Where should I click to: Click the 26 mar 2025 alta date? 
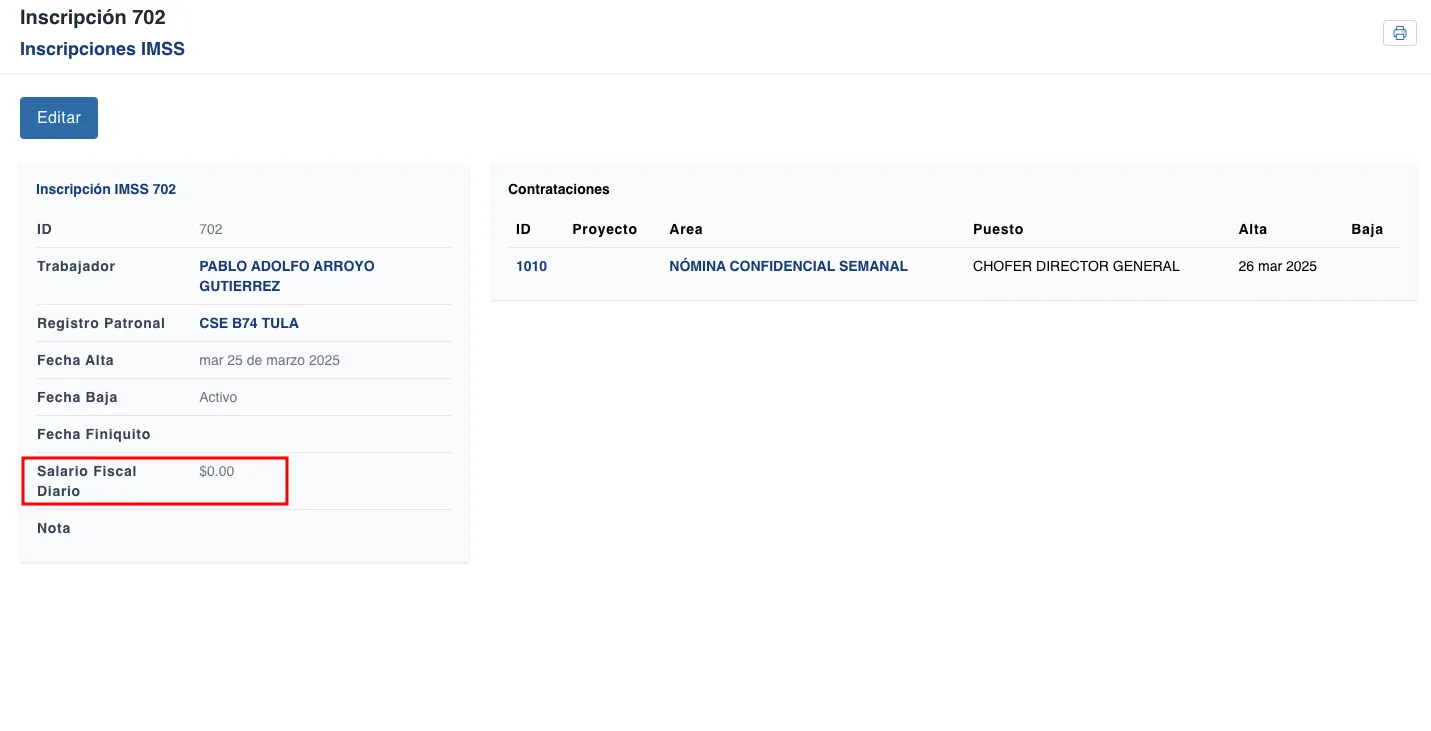coord(1277,266)
